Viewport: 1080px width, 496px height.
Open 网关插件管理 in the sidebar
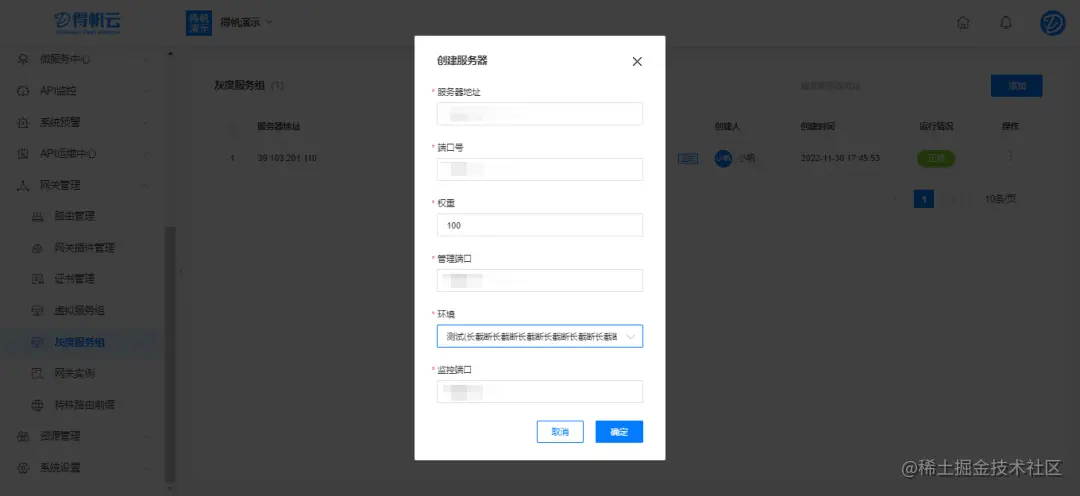point(84,248)
